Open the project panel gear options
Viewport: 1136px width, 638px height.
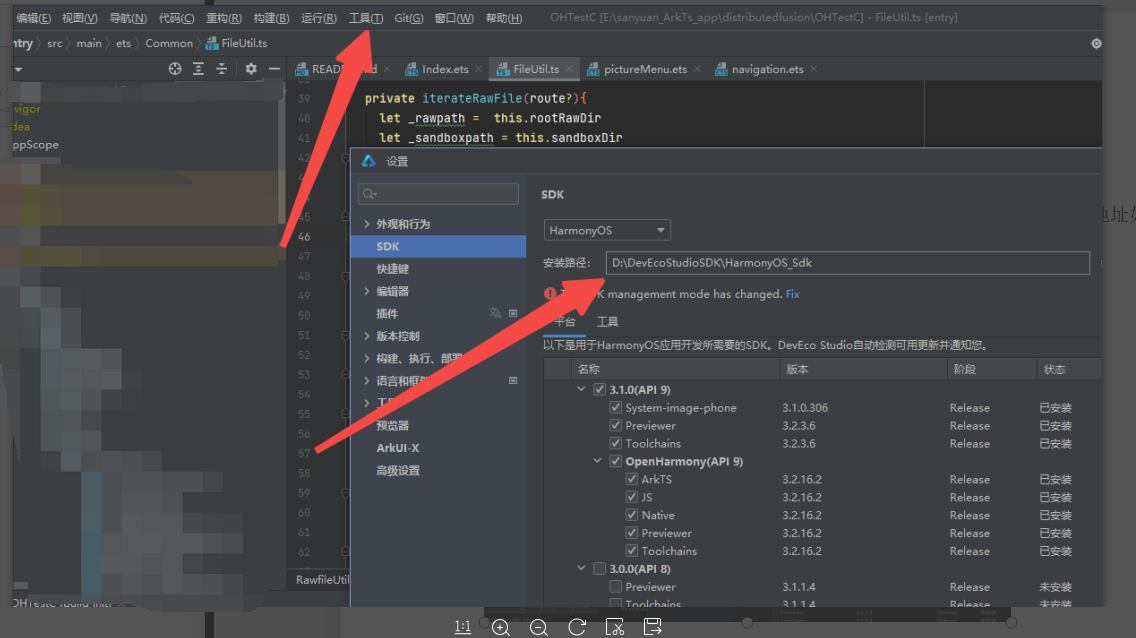click(x=251, y=69)
